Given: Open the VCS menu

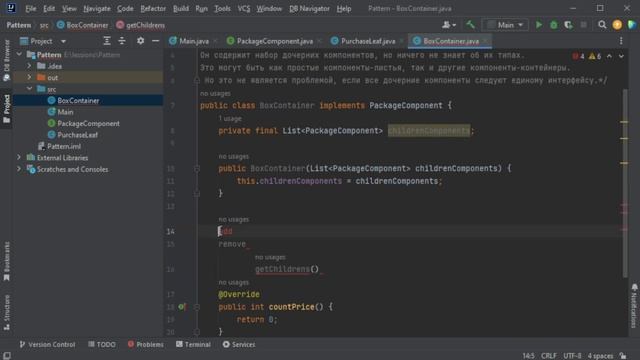Looking at the screenshot, I should [244, 9].
